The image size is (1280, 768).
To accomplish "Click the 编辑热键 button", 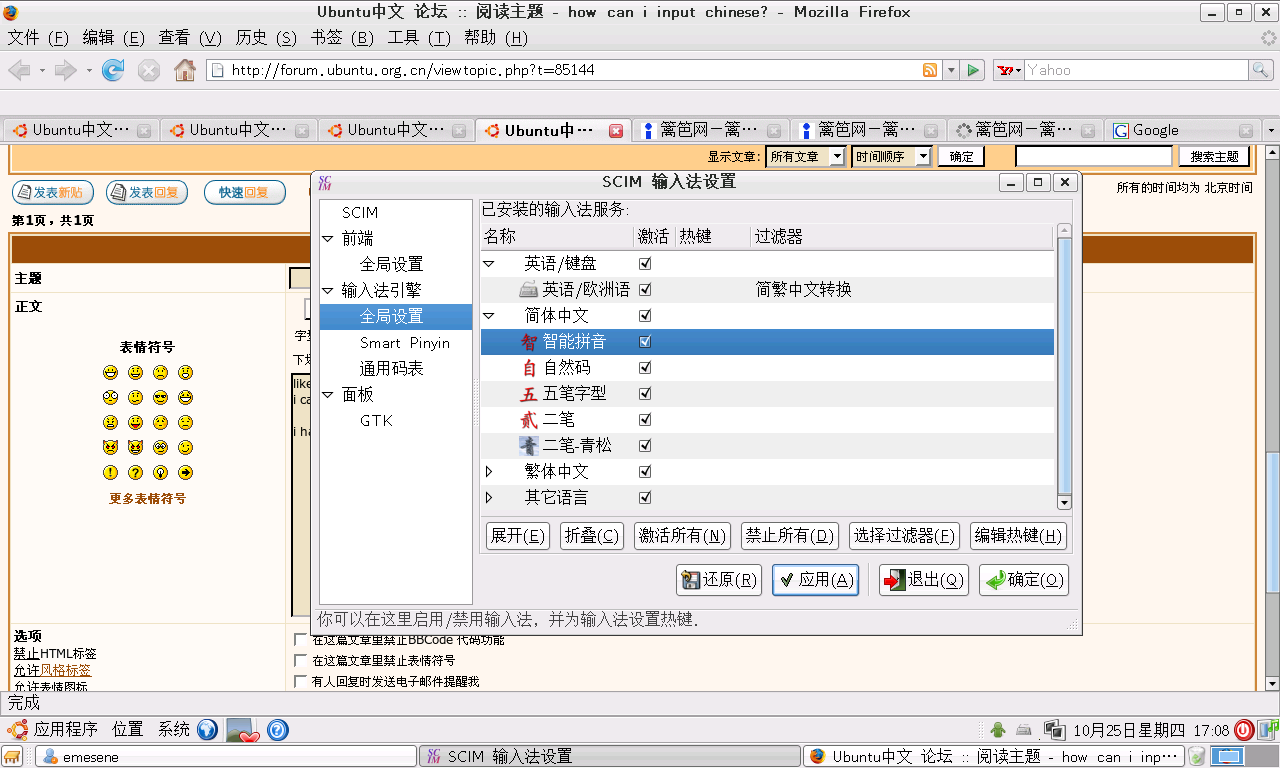I will click(x=1019, y=536).
